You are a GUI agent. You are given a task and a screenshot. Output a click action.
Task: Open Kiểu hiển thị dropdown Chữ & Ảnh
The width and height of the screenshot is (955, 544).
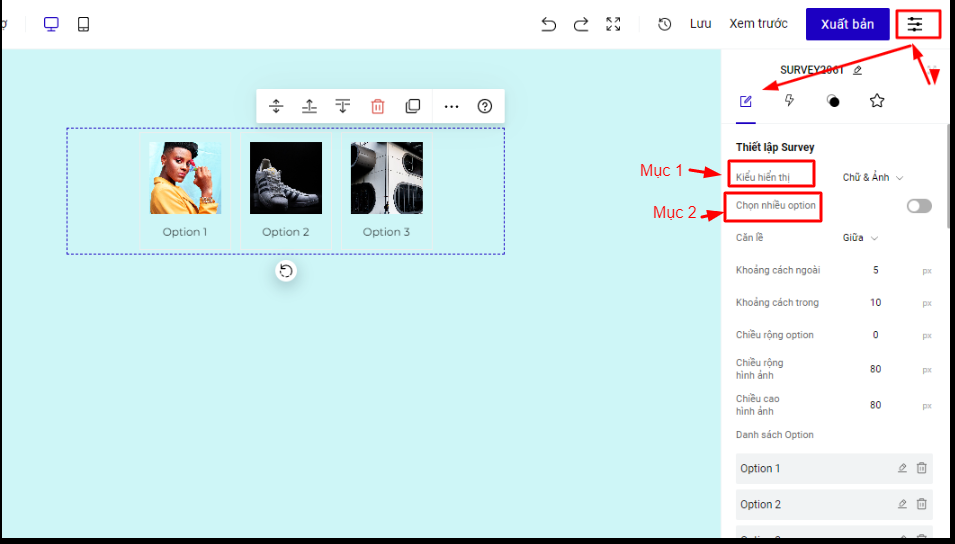click(x=872, y=178)
